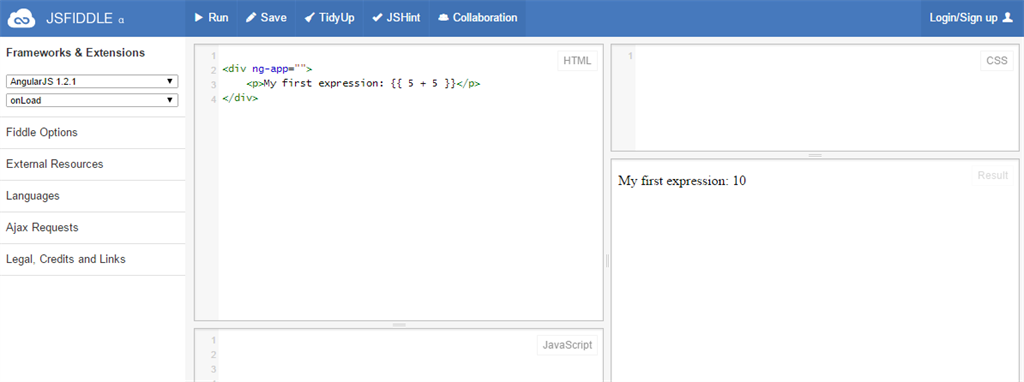The image size is (1024, 382).
Task: Open the onLoad wrap dropdown
Action: 92,101
